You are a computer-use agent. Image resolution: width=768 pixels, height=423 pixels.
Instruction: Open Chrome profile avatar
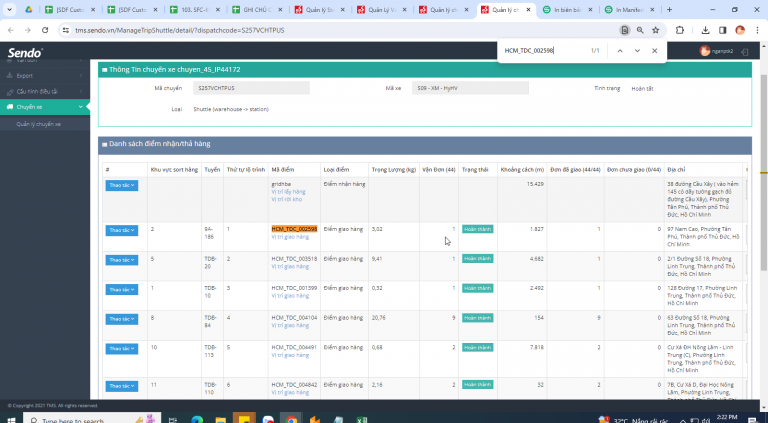click(x=740, y=30)
